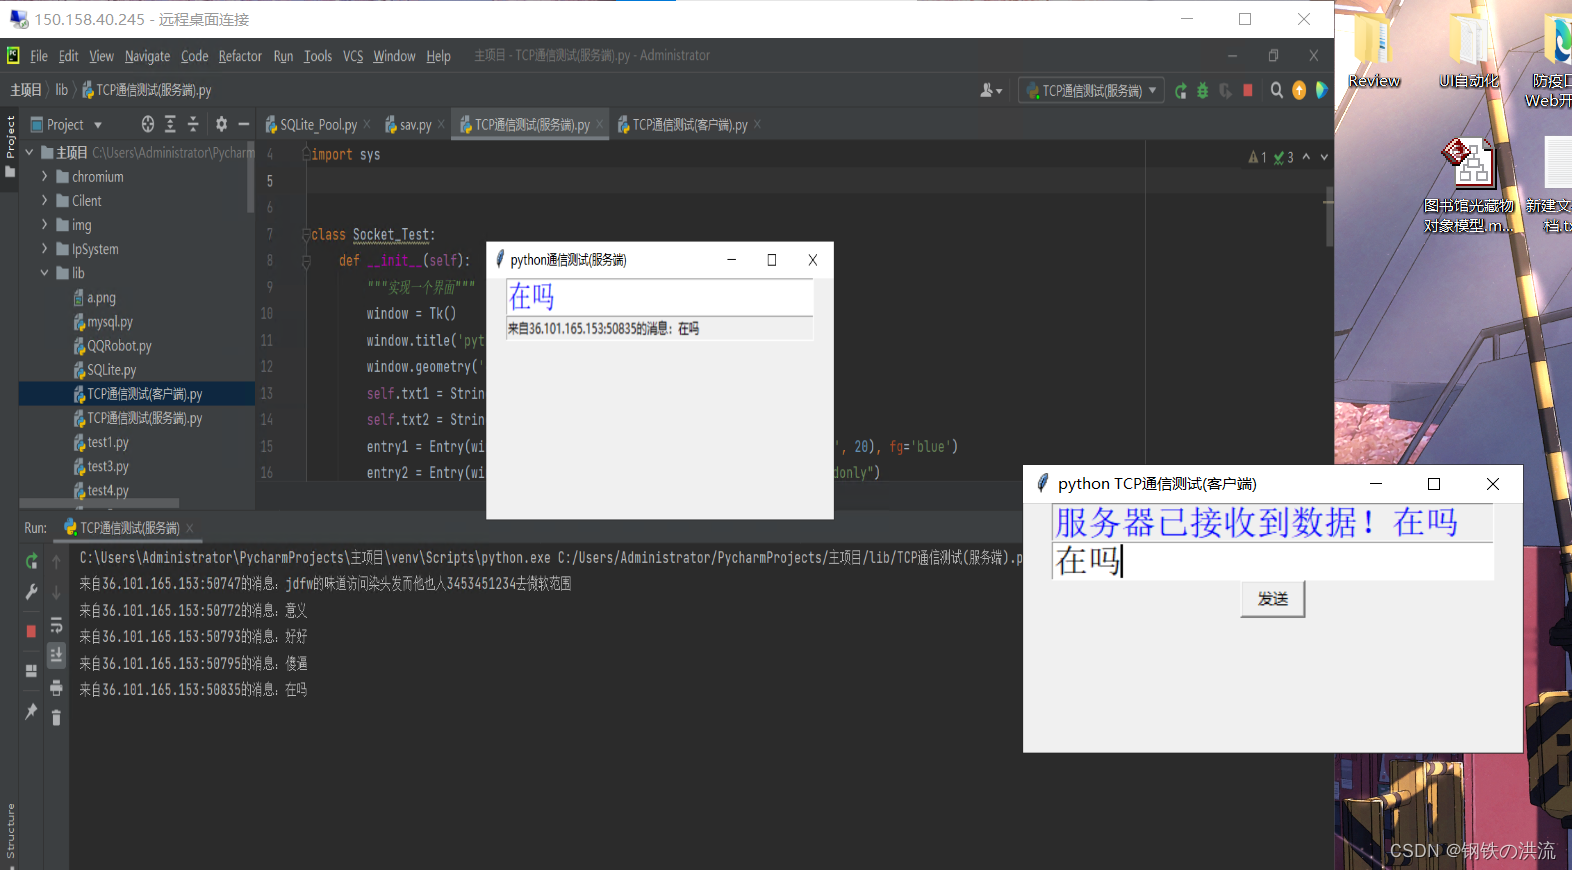Open Search Everywhere magnifier icon
This screenshot has height=870, width=1572.
pyautogui.click(x=1277, y=91)
